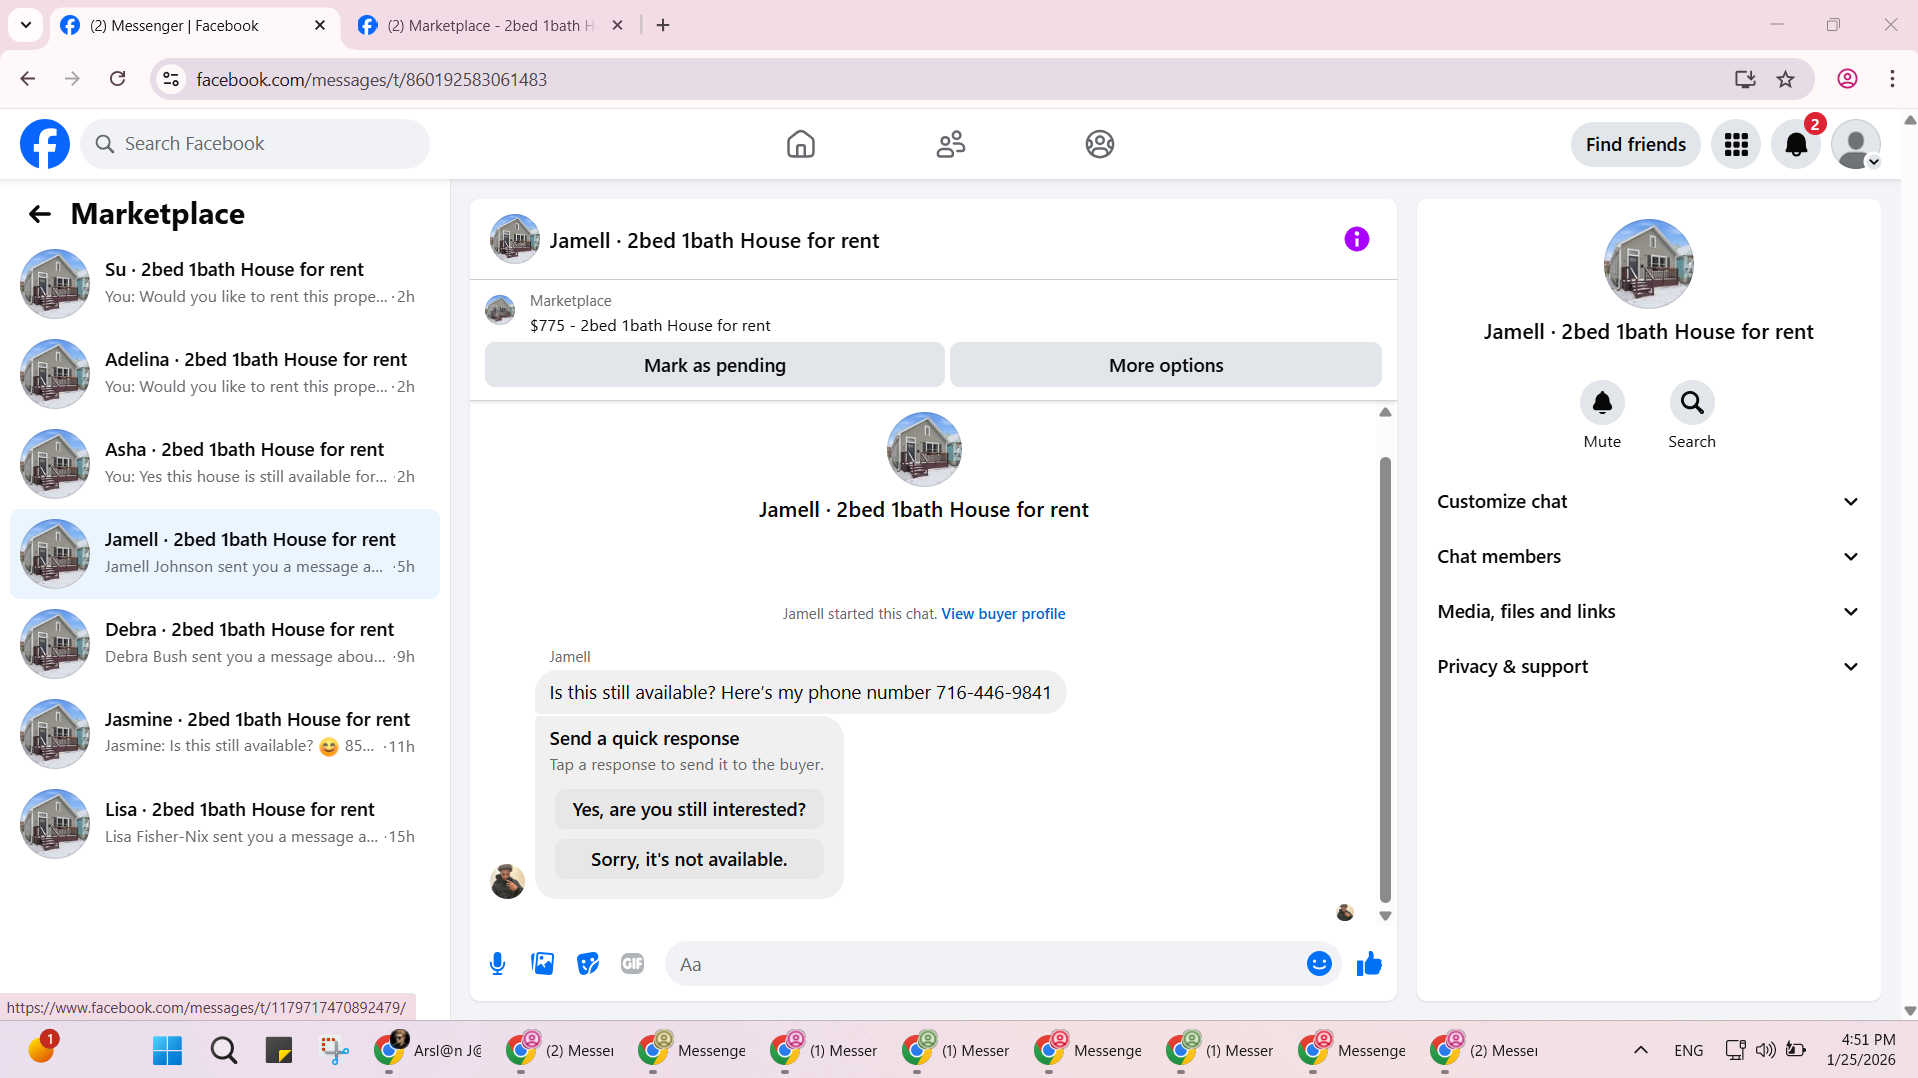Click Find friends button
1918x1078 pixels.
coord(1636,145)
